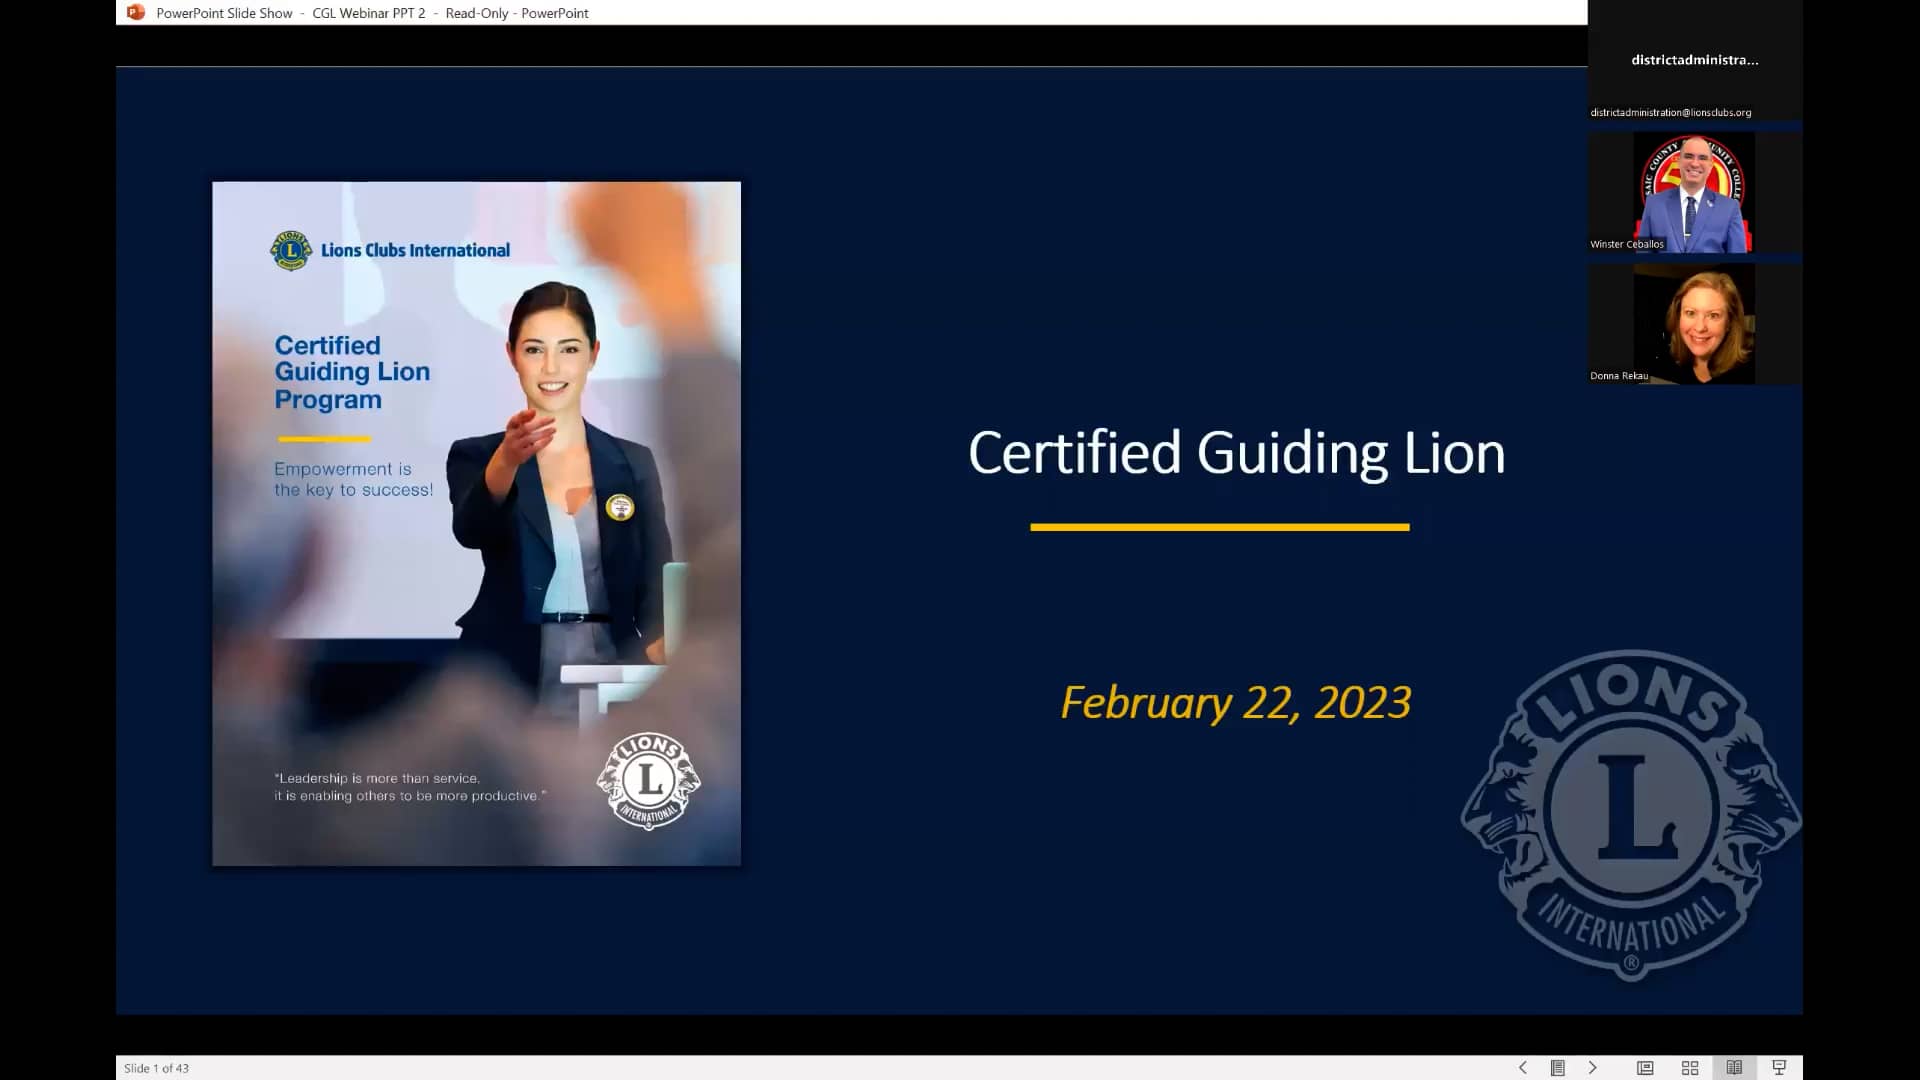Open the slide navigation menu icon
The width and height of the screenshot is (1920, 1080).
coord(1557,1067)
